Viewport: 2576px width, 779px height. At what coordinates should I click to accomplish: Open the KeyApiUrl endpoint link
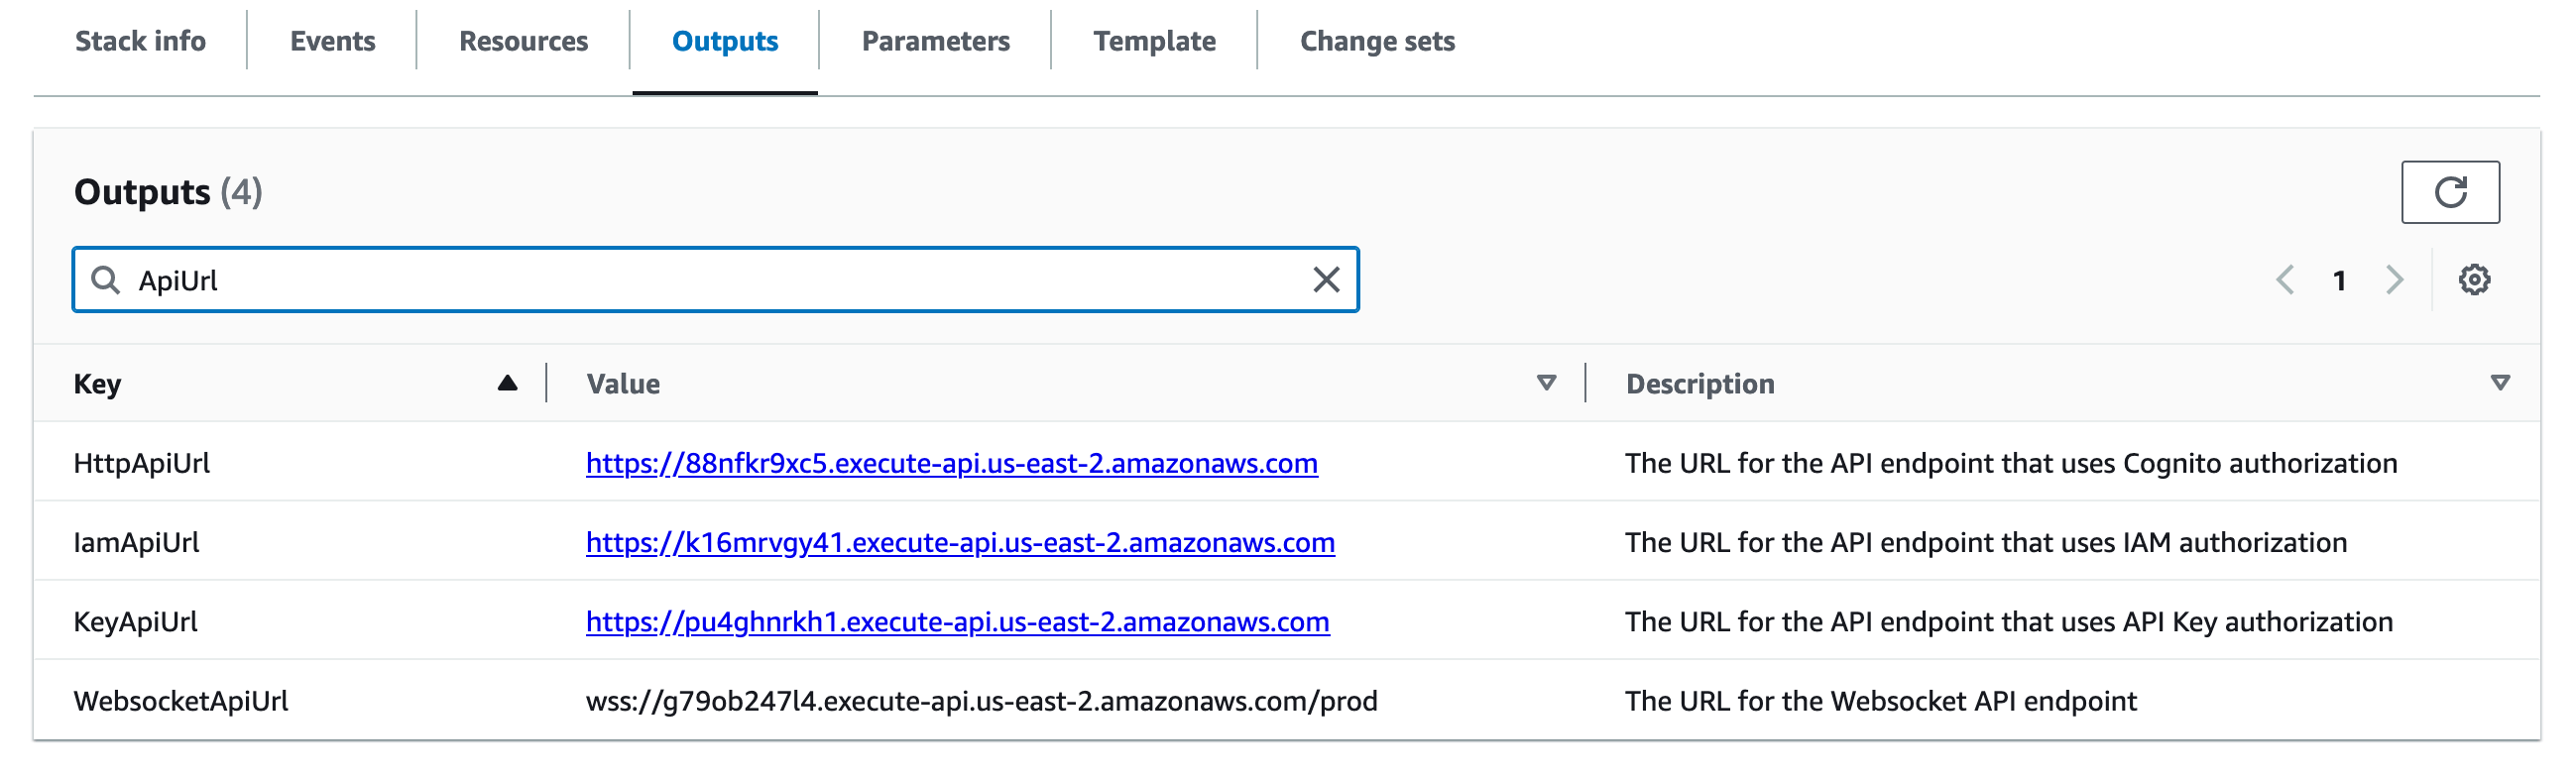pos(957,622)
